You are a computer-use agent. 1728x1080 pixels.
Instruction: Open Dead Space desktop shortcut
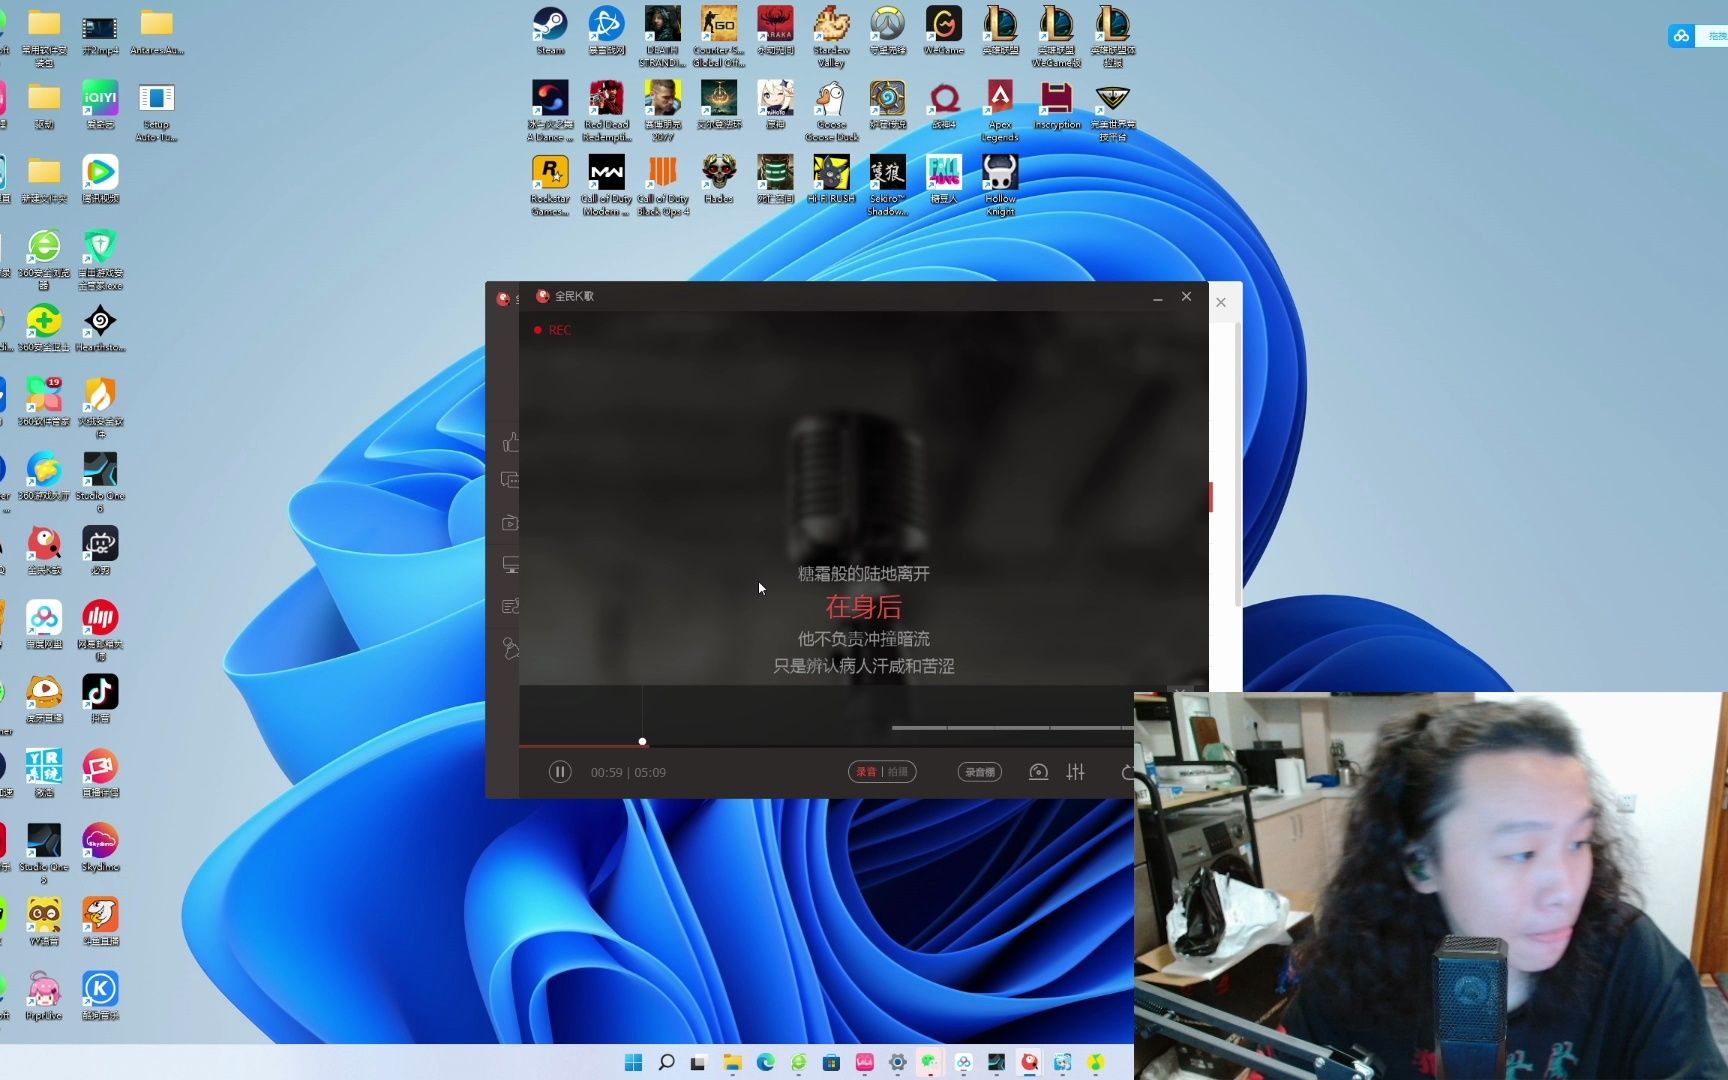[x=775, y=180]
